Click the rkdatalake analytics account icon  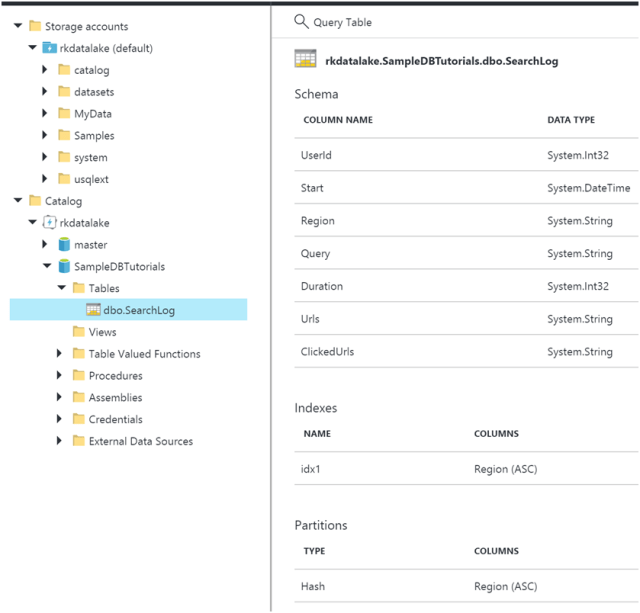coord(49,222)
